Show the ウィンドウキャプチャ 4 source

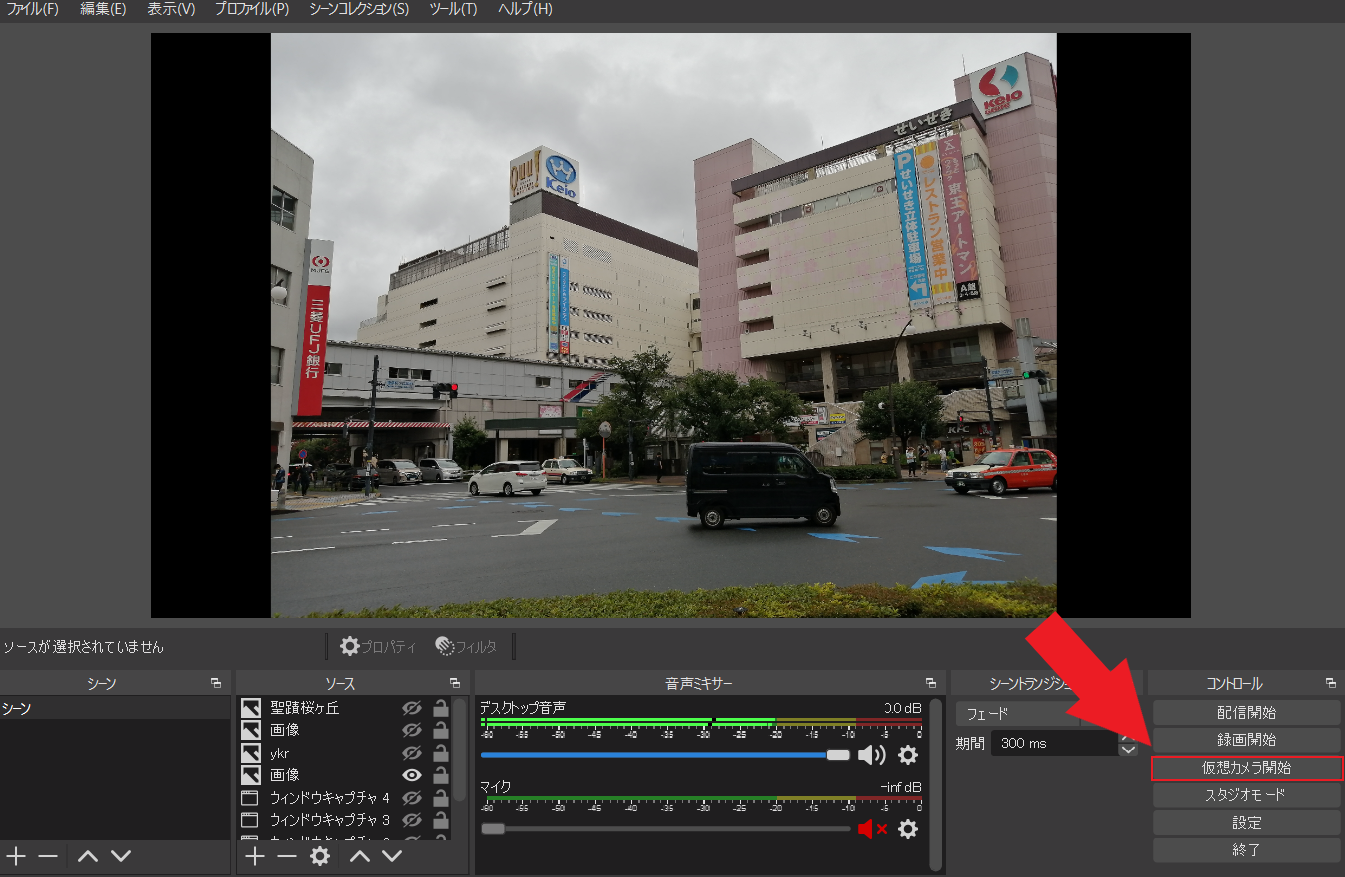point(411,798)
